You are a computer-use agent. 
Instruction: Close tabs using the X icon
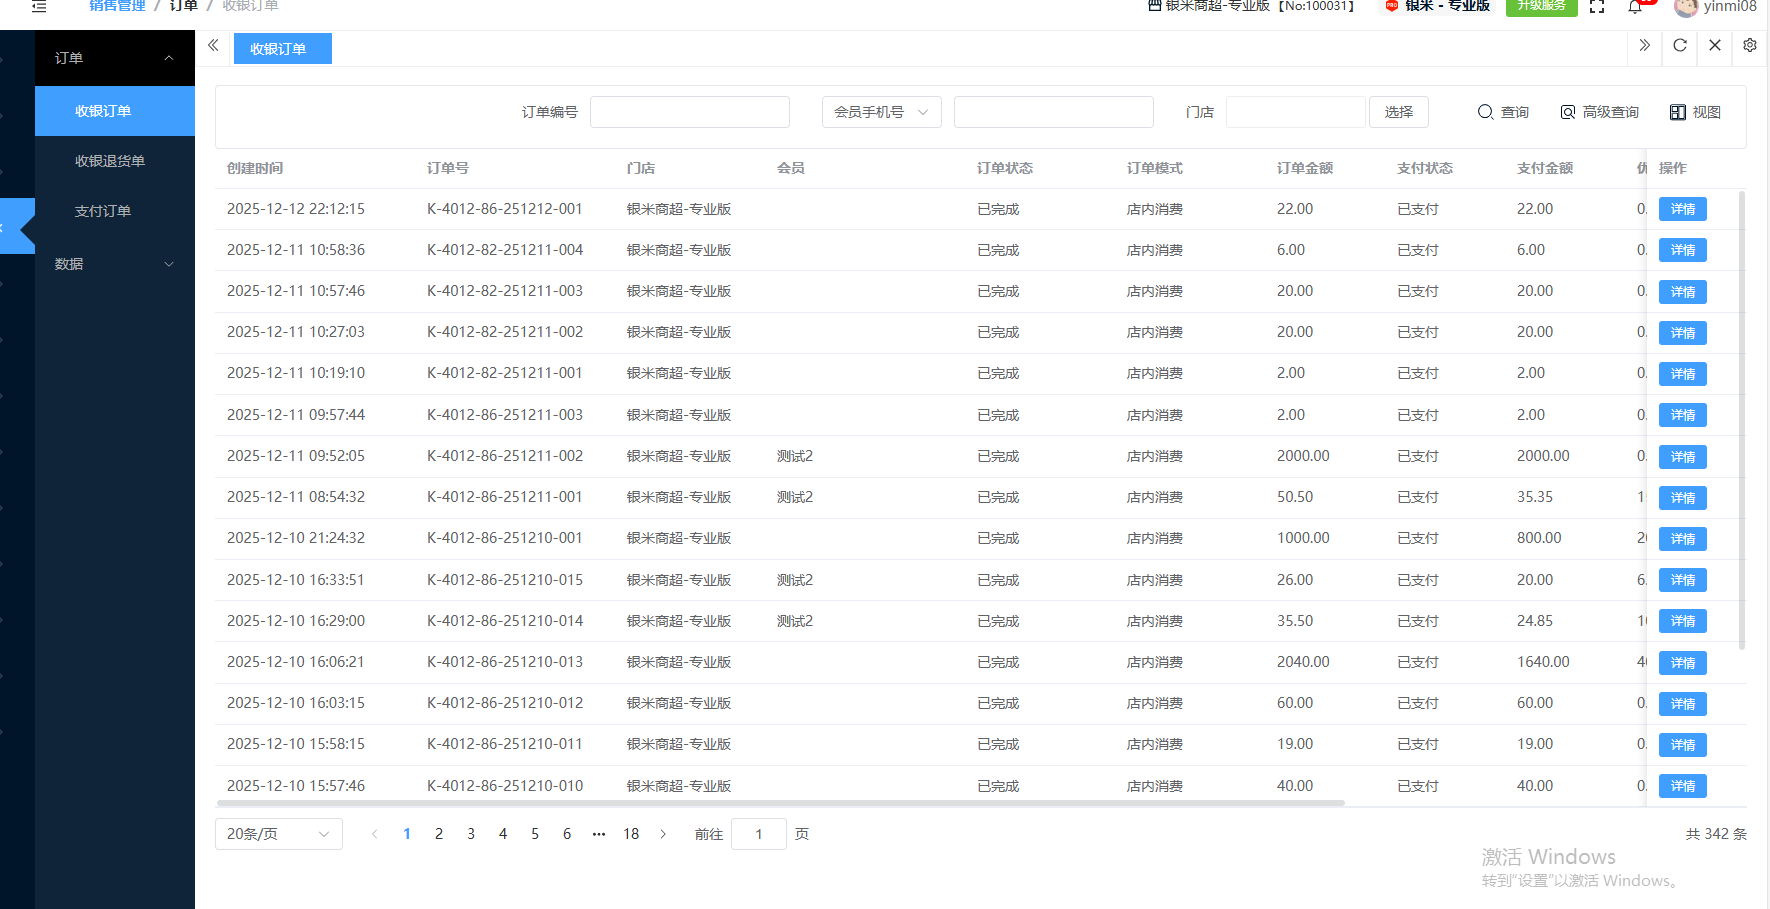(x=1714, y=45)
